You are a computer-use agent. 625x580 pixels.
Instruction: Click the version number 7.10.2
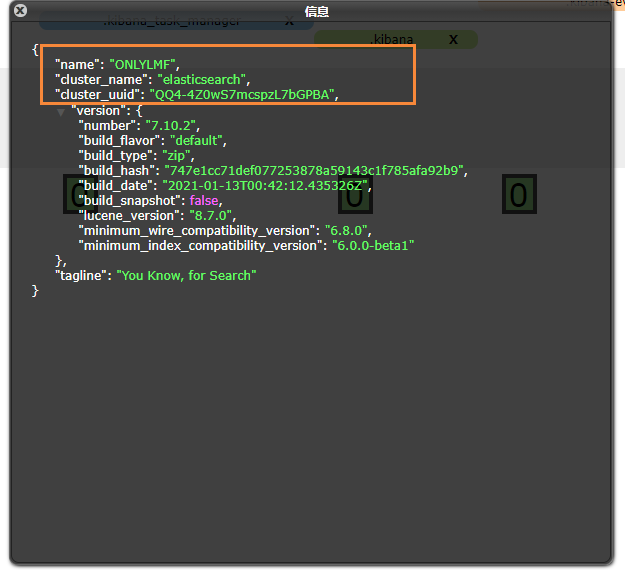tap(171, 126)
